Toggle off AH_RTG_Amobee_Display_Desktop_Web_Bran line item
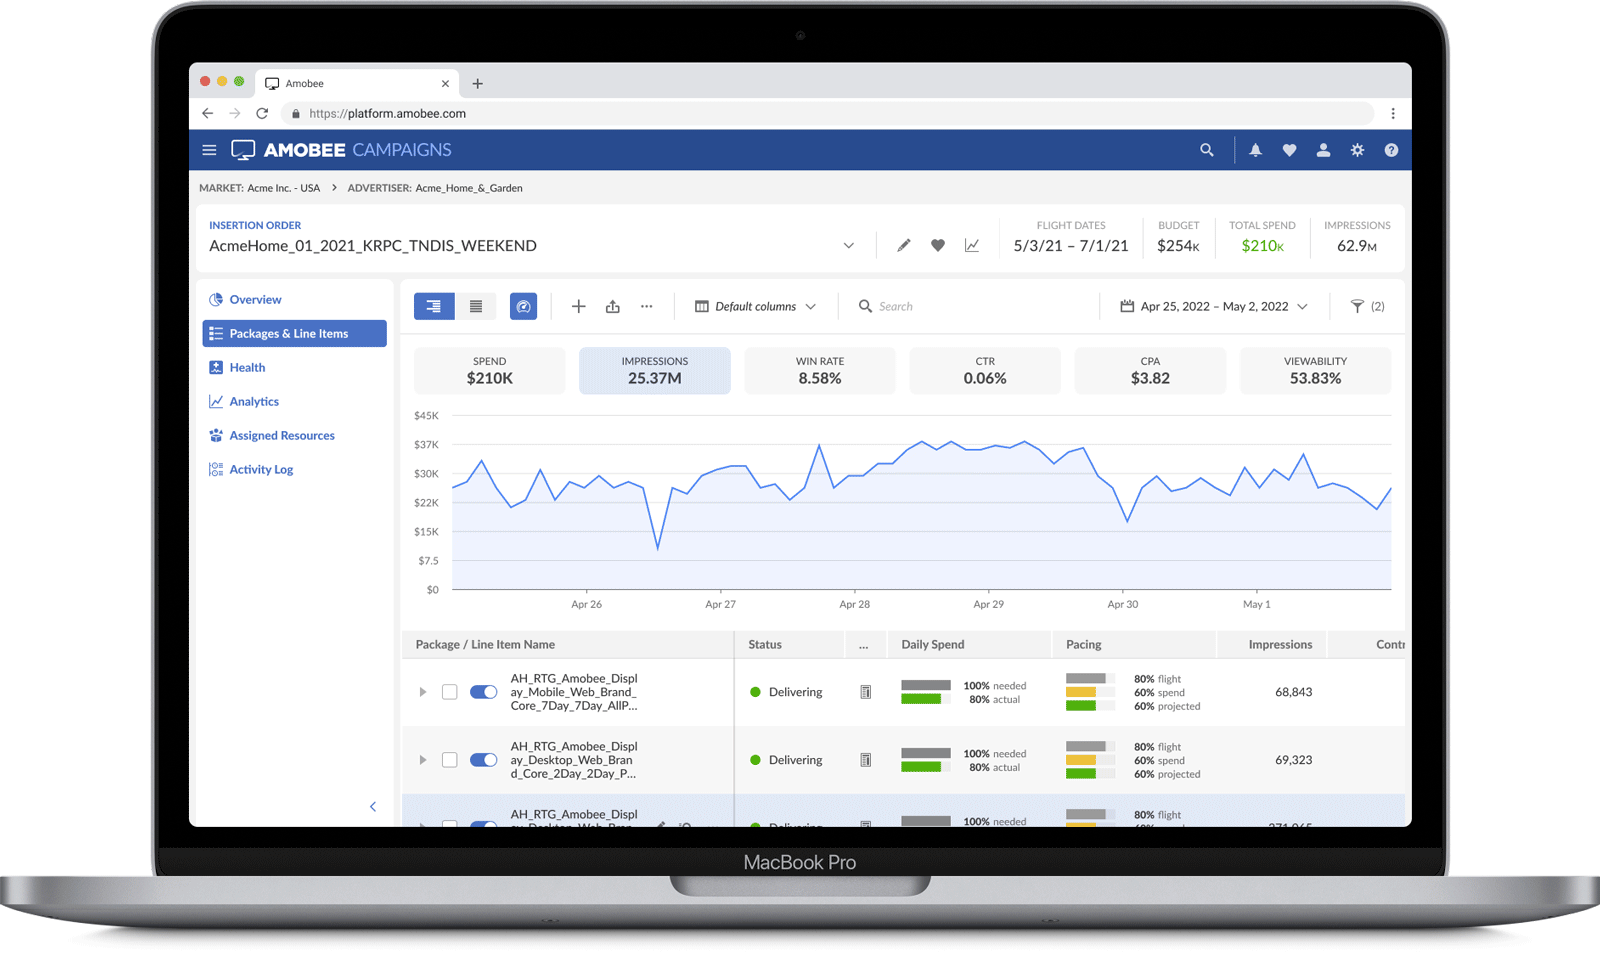Image resolution: width=1600 pixels, height=953 pixels. pyautogui.click(x=484, y=760)
